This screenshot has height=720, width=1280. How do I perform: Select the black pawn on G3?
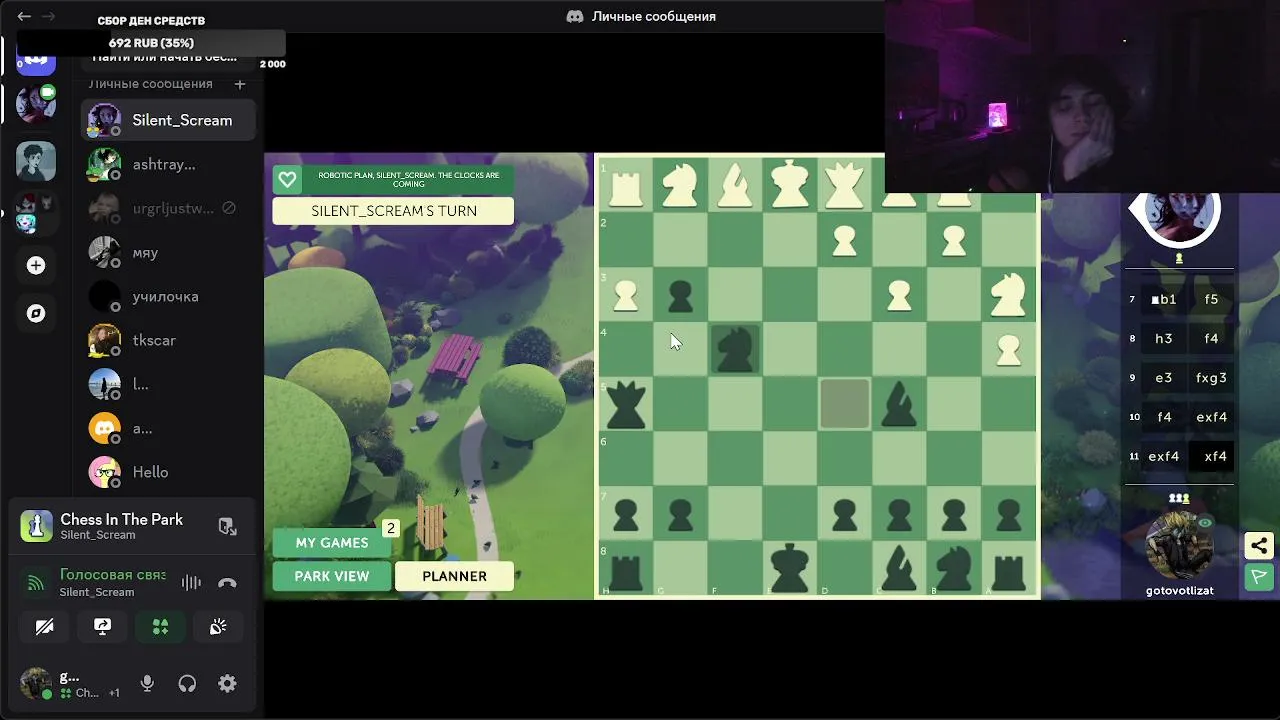[x=680, y=294]
